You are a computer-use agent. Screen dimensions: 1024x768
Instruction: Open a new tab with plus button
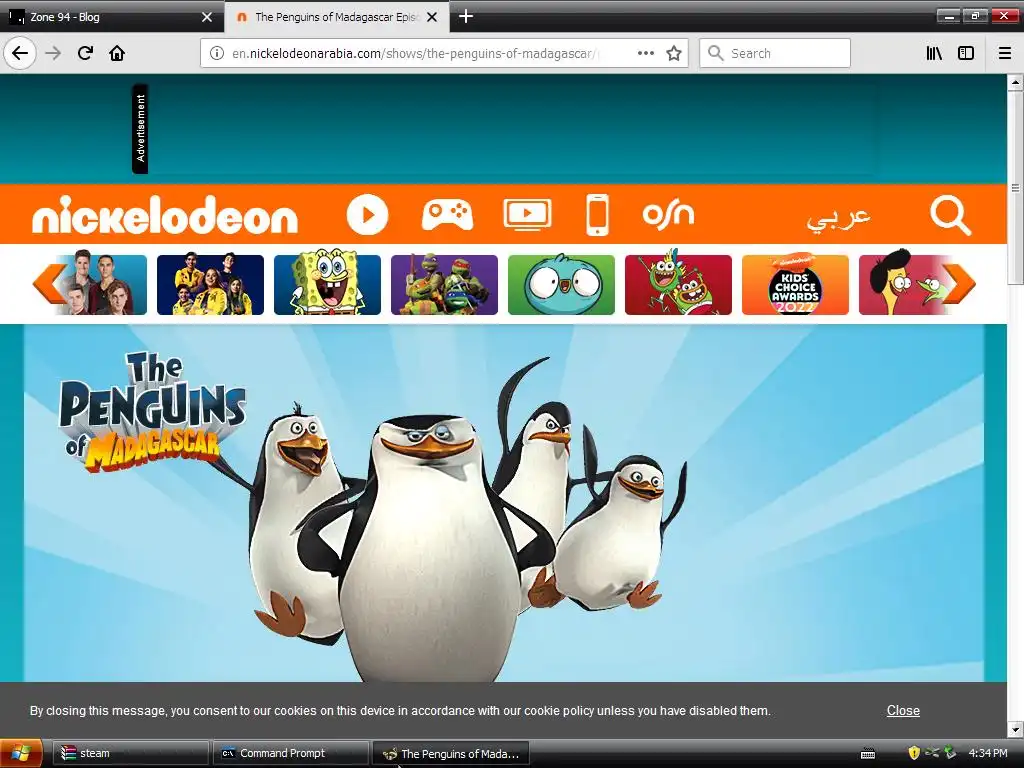[466, 16]
